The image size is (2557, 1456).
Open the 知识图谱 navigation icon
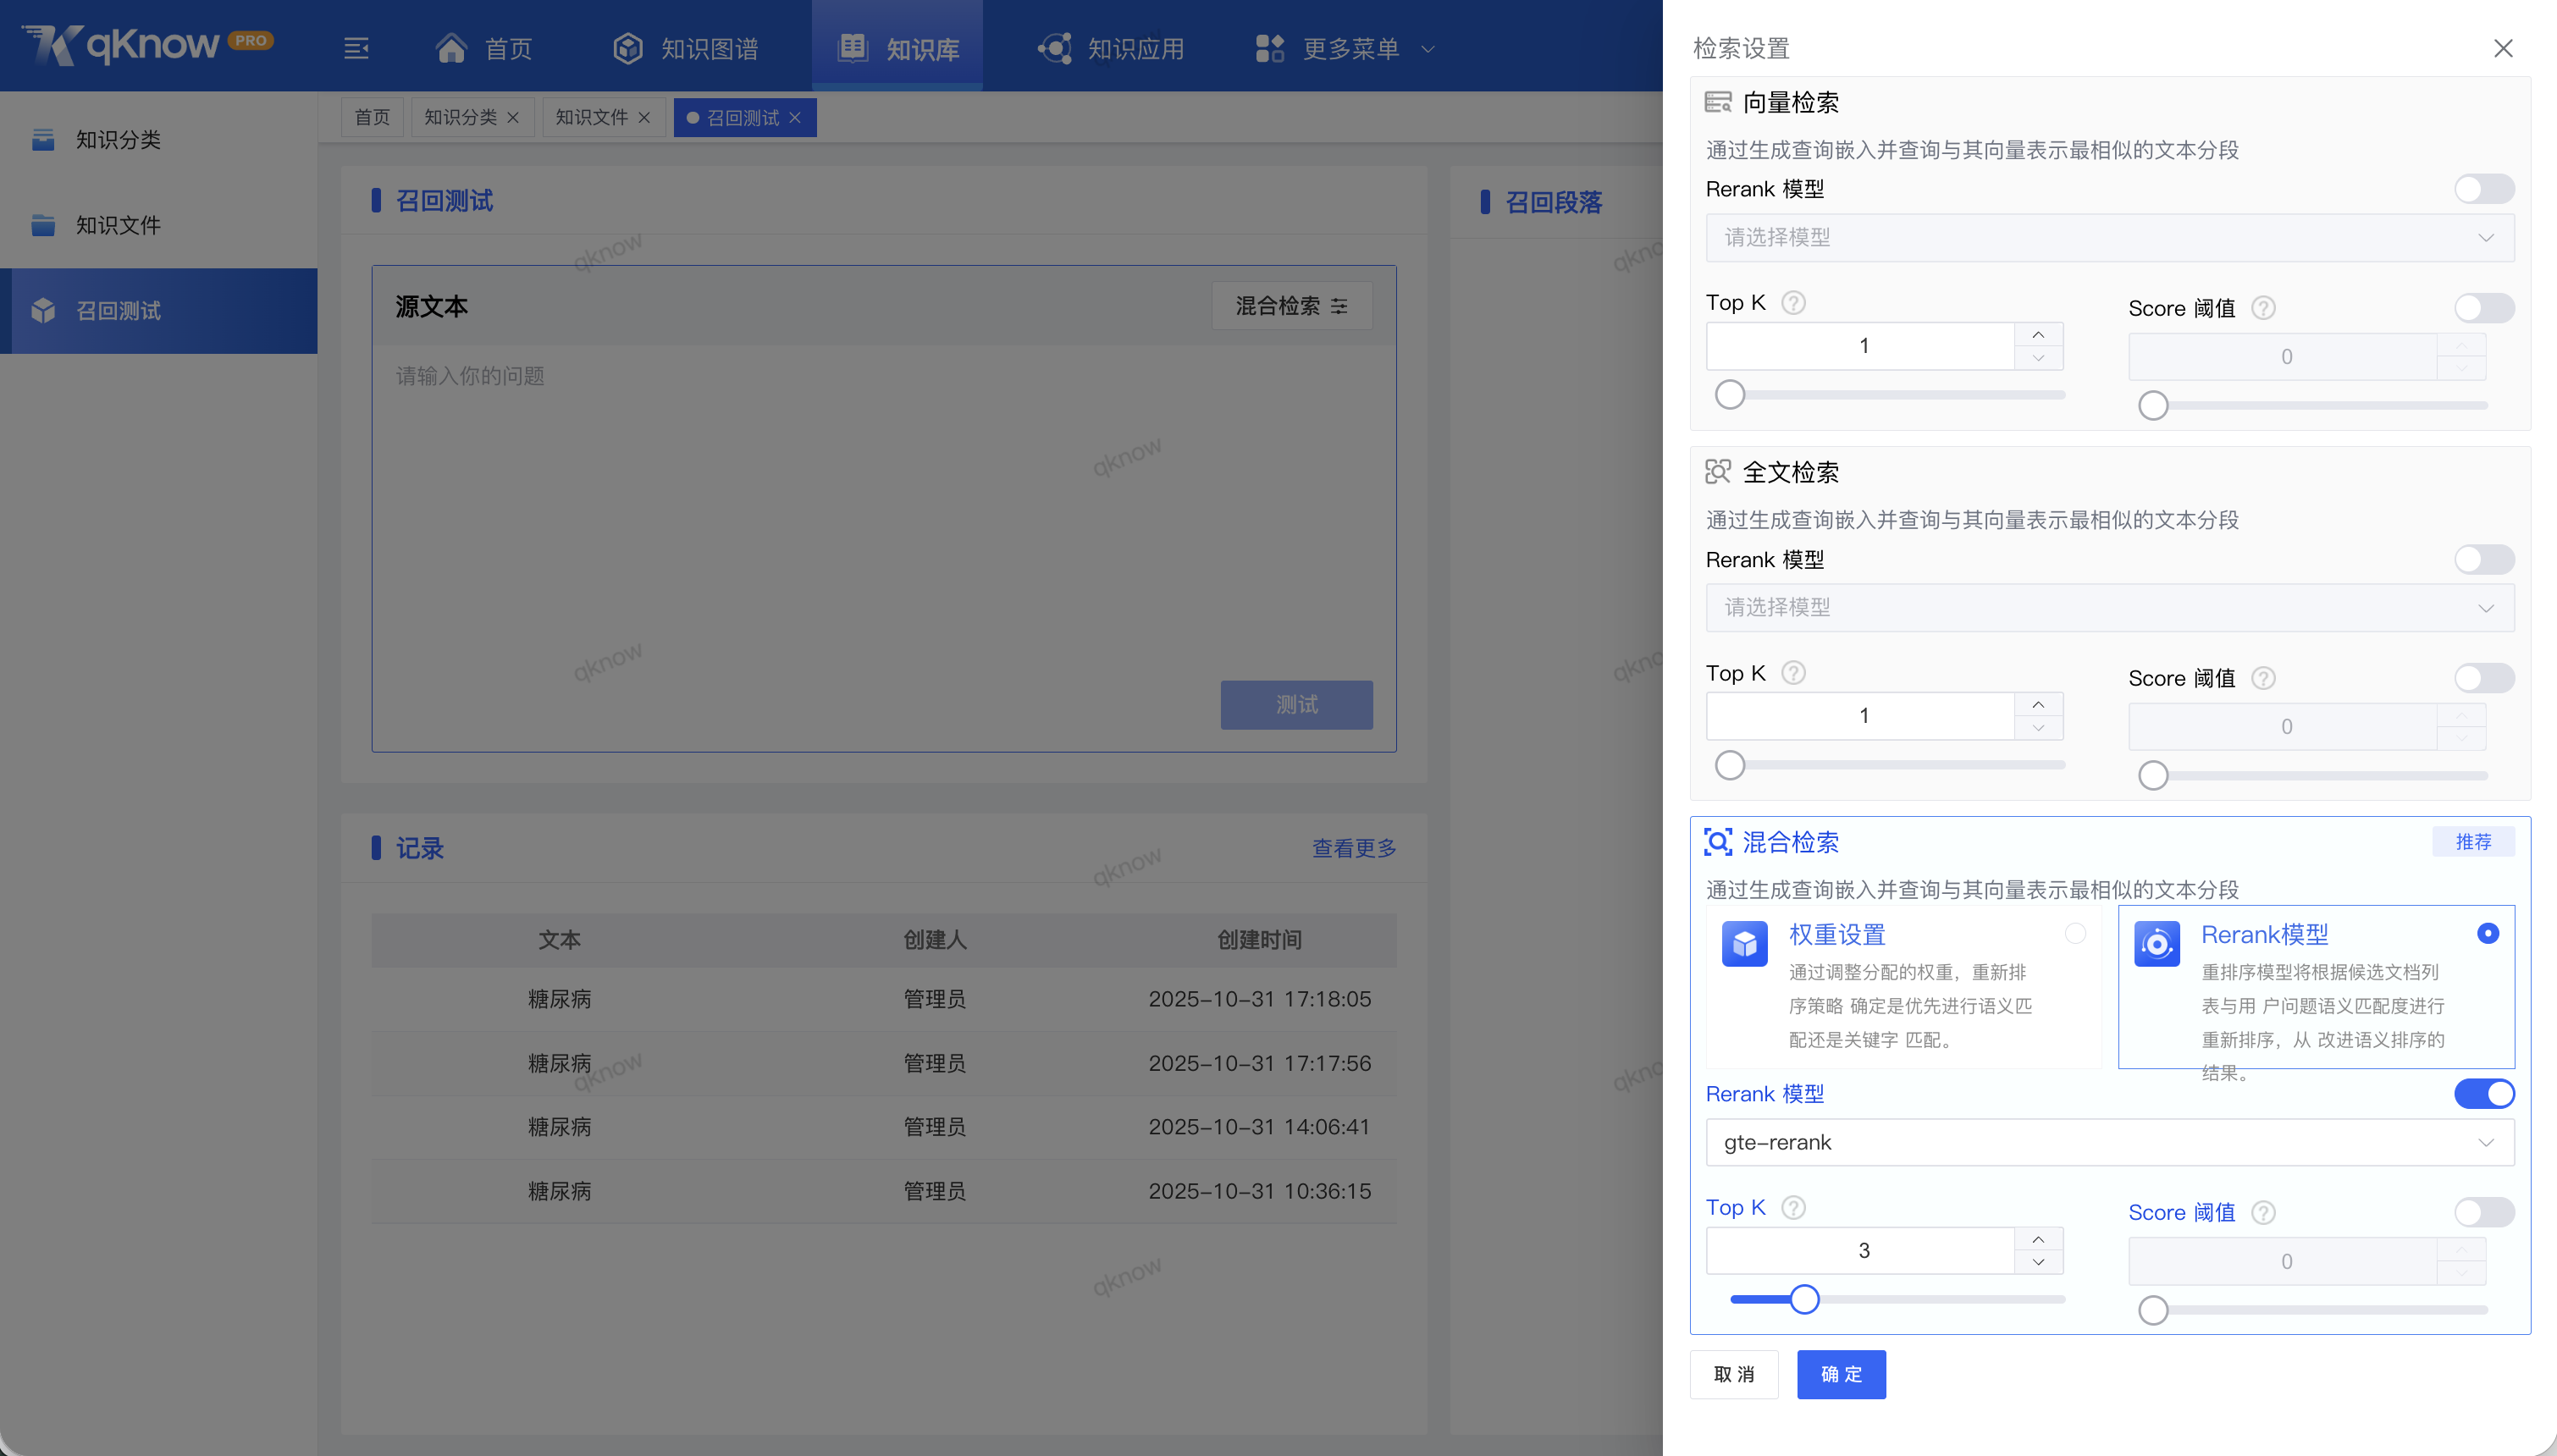(x=627, y=47)
